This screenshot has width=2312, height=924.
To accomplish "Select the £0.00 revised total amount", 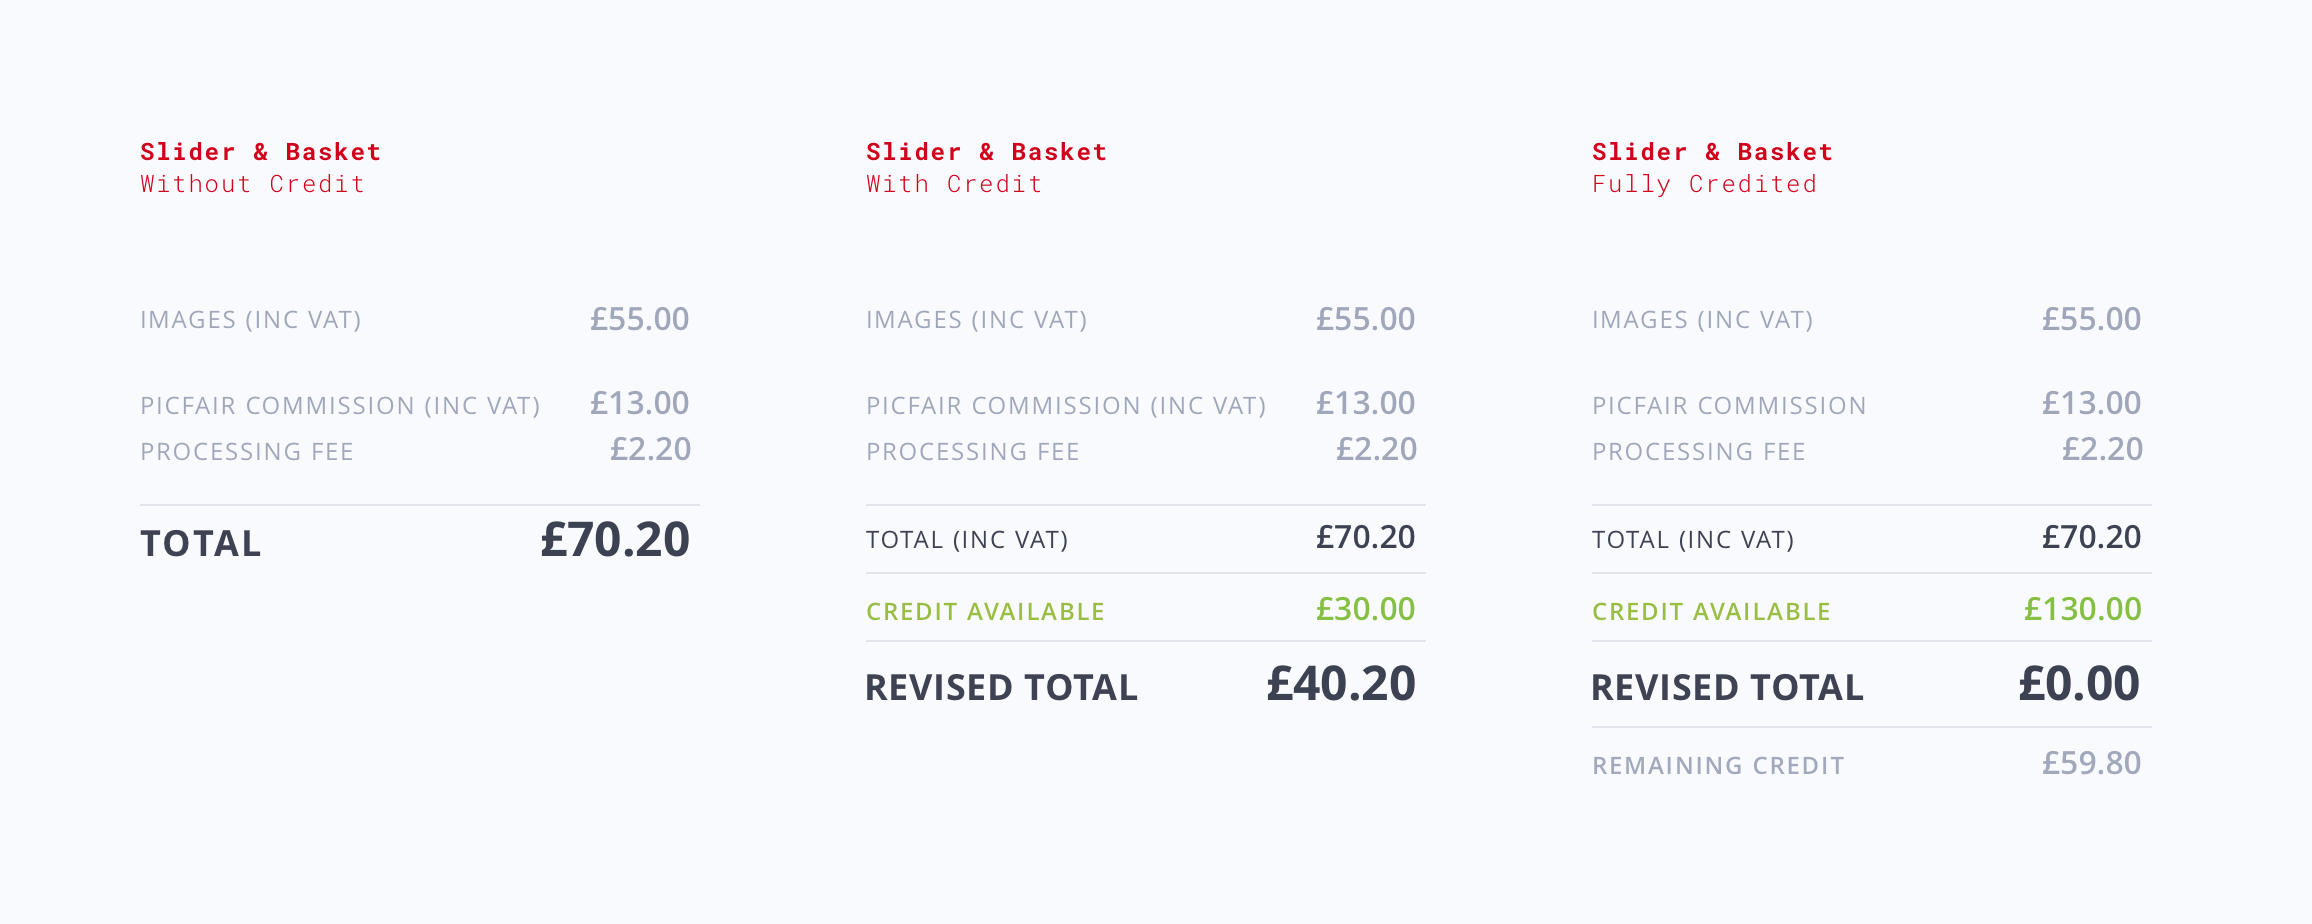I will pyautogui.click(x=2079, y=685).
